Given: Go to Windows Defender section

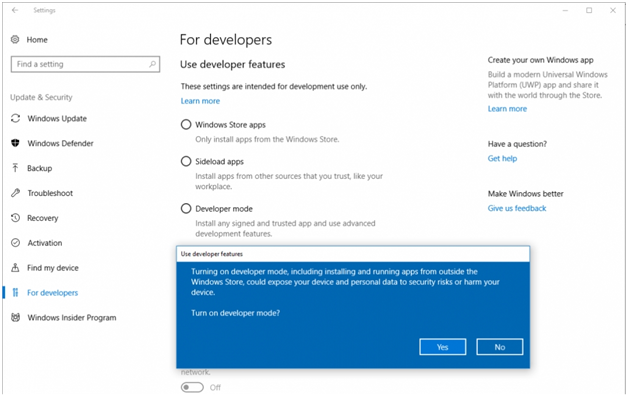Looking at the screenshot, I should (60, 143).
